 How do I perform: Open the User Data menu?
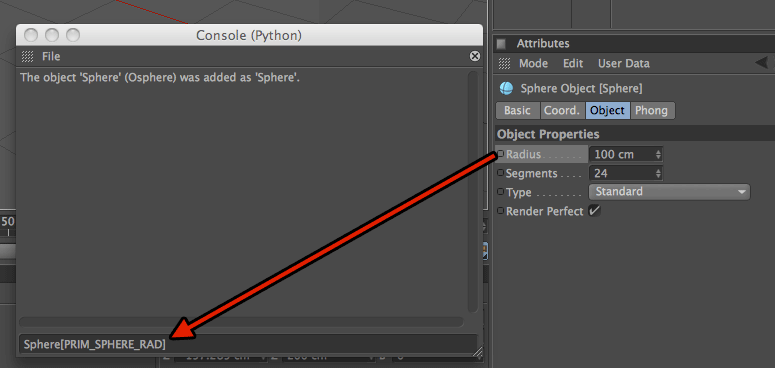click(624, 63)
